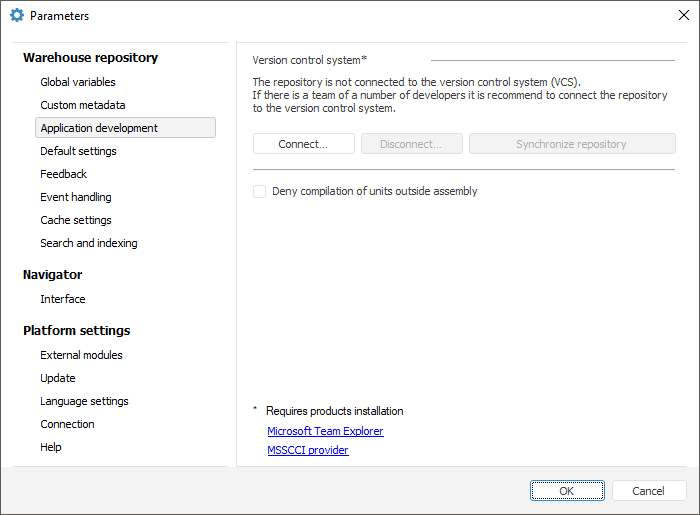
Task: Show Event handling options
Action: (x=76, y=197)
